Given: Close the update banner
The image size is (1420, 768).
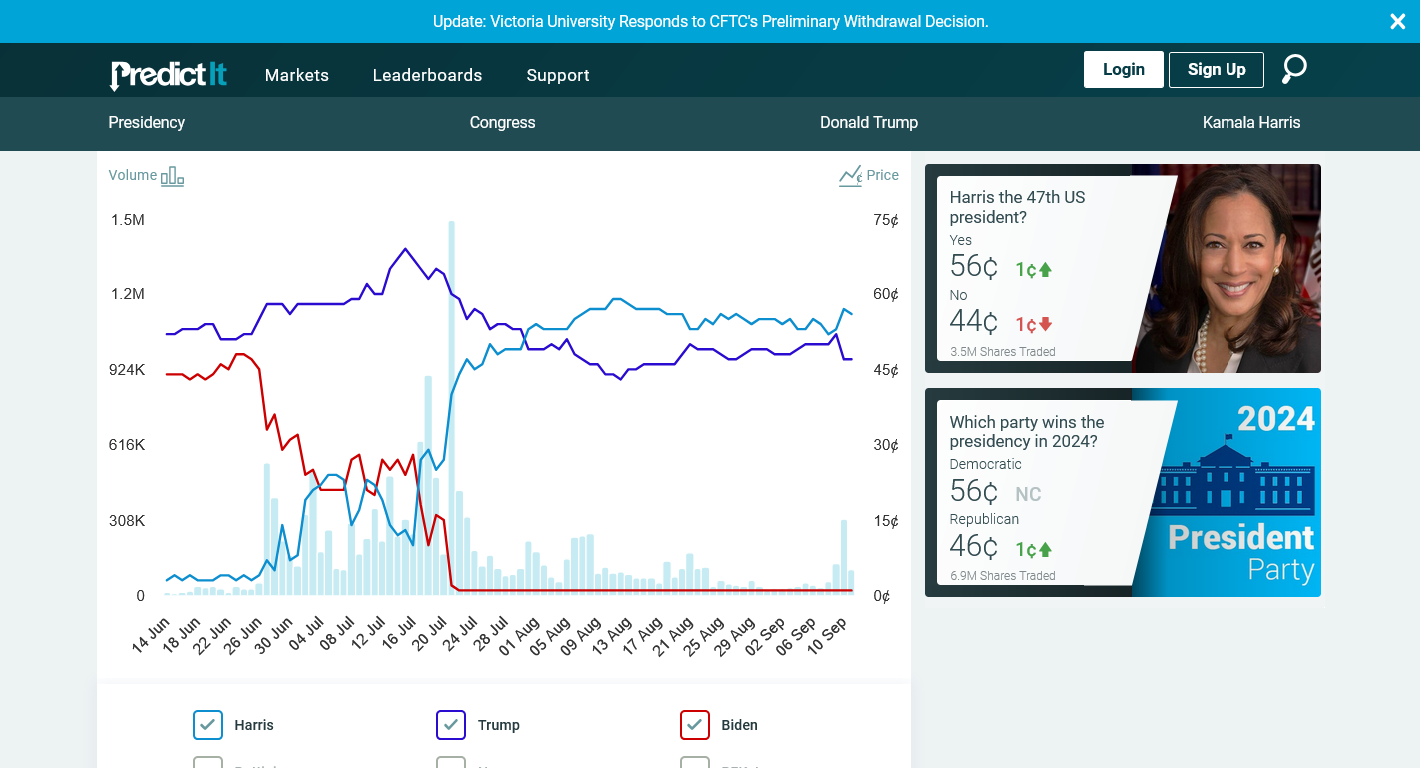Looking at the screenshot, I should [x=1398, y=21].
